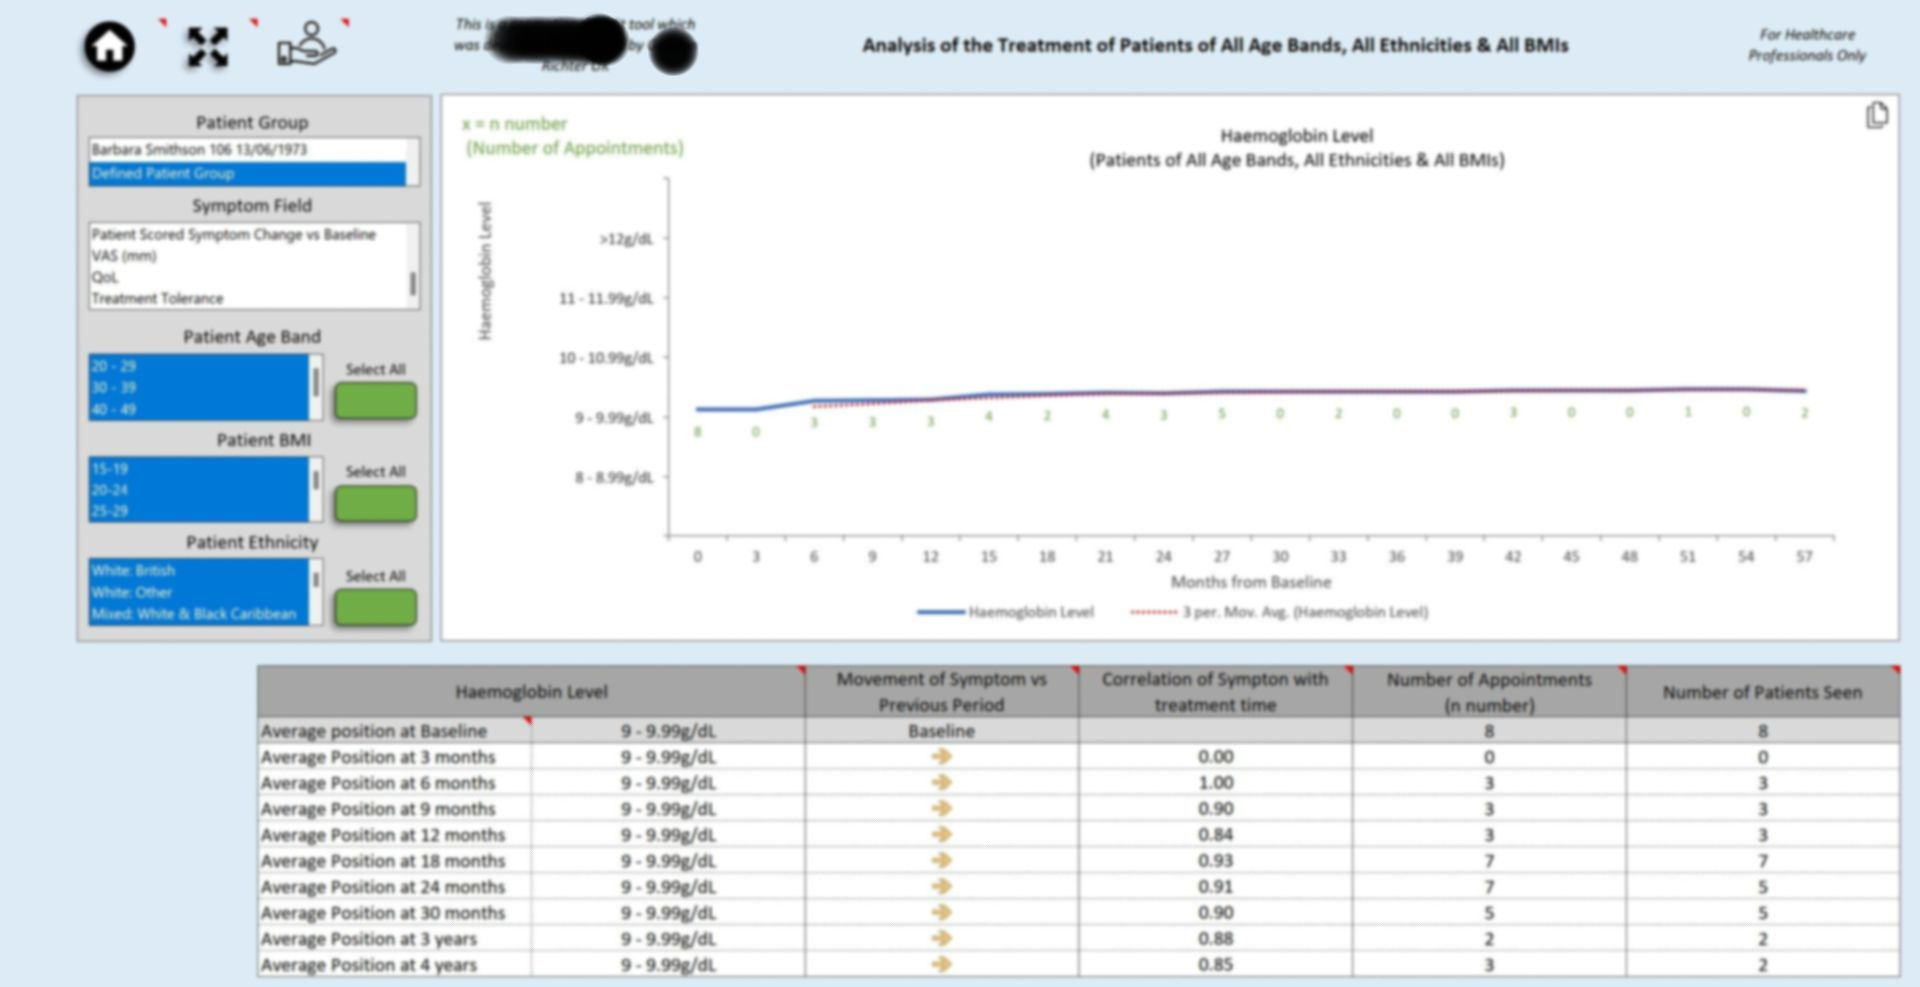The height and width of the screenshot is (987, 1920).
Task: Click the arrow icon in 18 months row
Action: tap(941, 861)
